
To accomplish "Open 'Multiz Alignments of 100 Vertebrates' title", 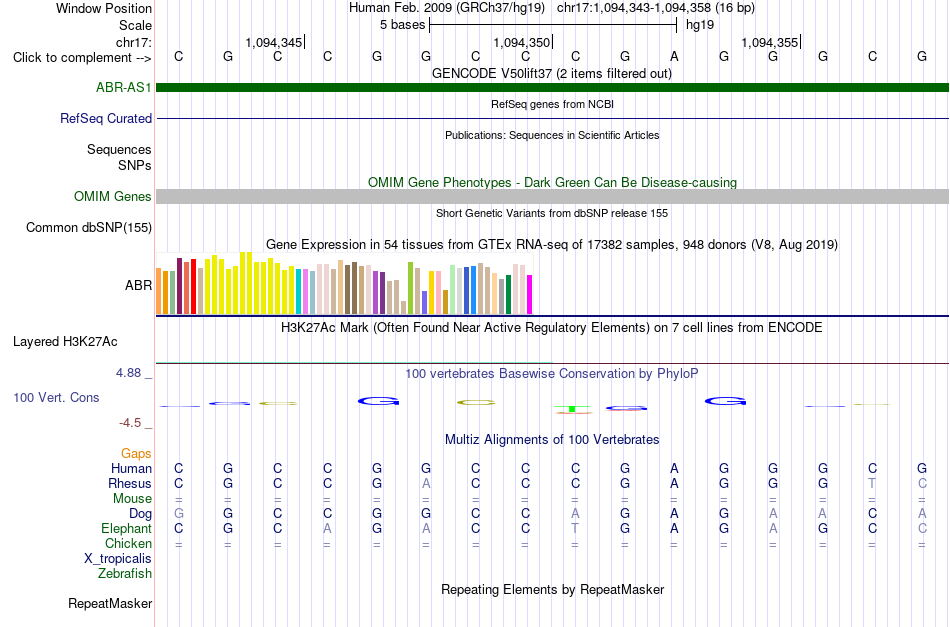I will tap(552, 440).
